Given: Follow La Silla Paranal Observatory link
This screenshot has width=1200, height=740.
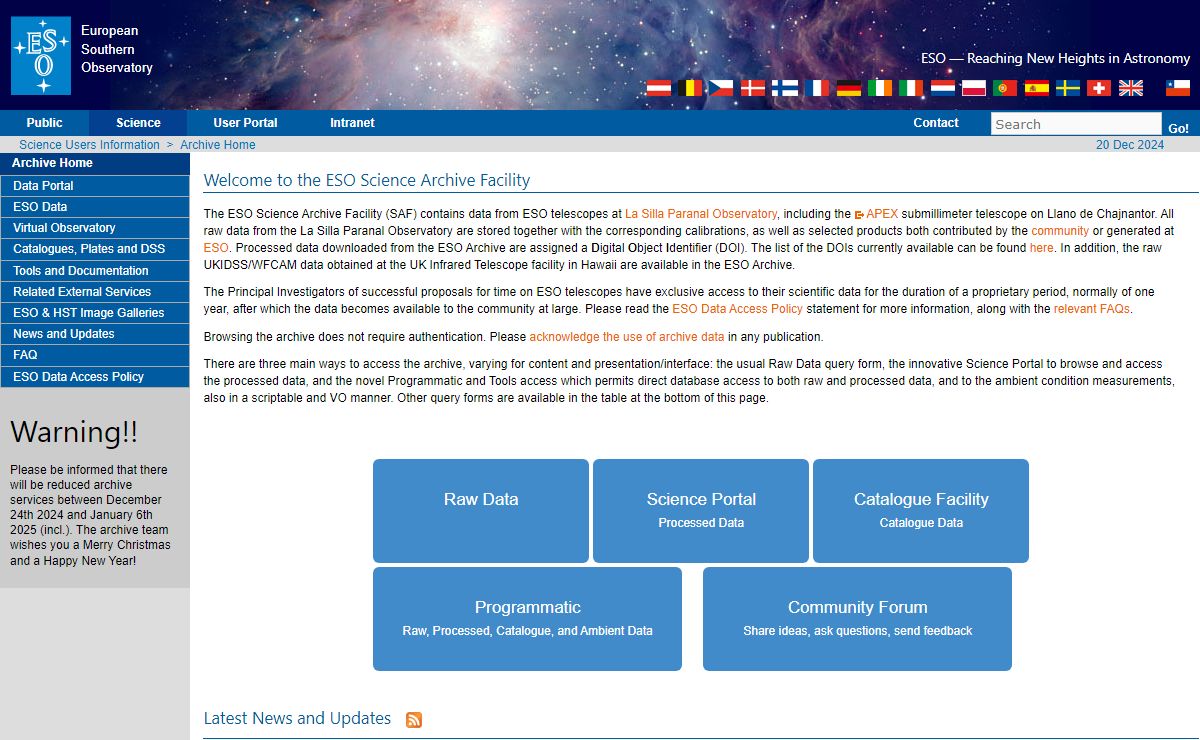Looking at the screenshot, I should tap(701, 214).
